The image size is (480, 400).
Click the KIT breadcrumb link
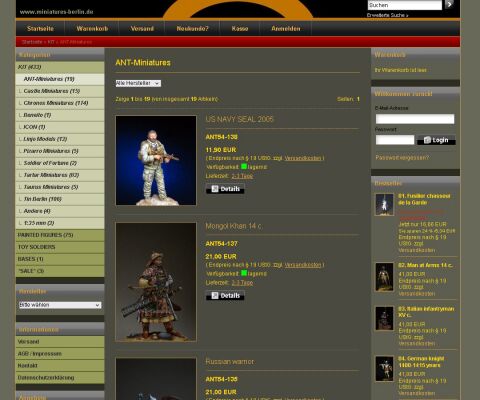tap(51, 42)
